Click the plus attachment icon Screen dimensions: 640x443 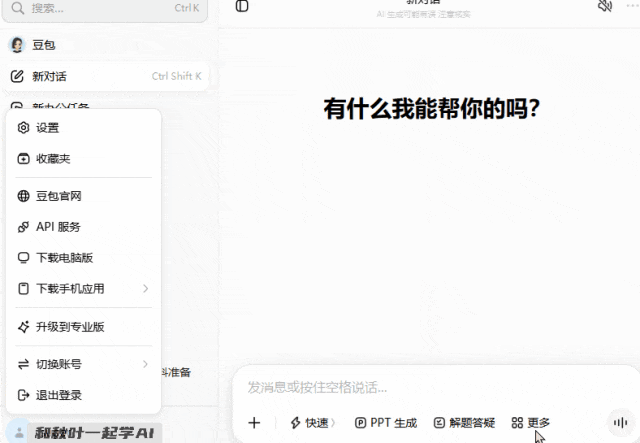[x=254, y=423]
